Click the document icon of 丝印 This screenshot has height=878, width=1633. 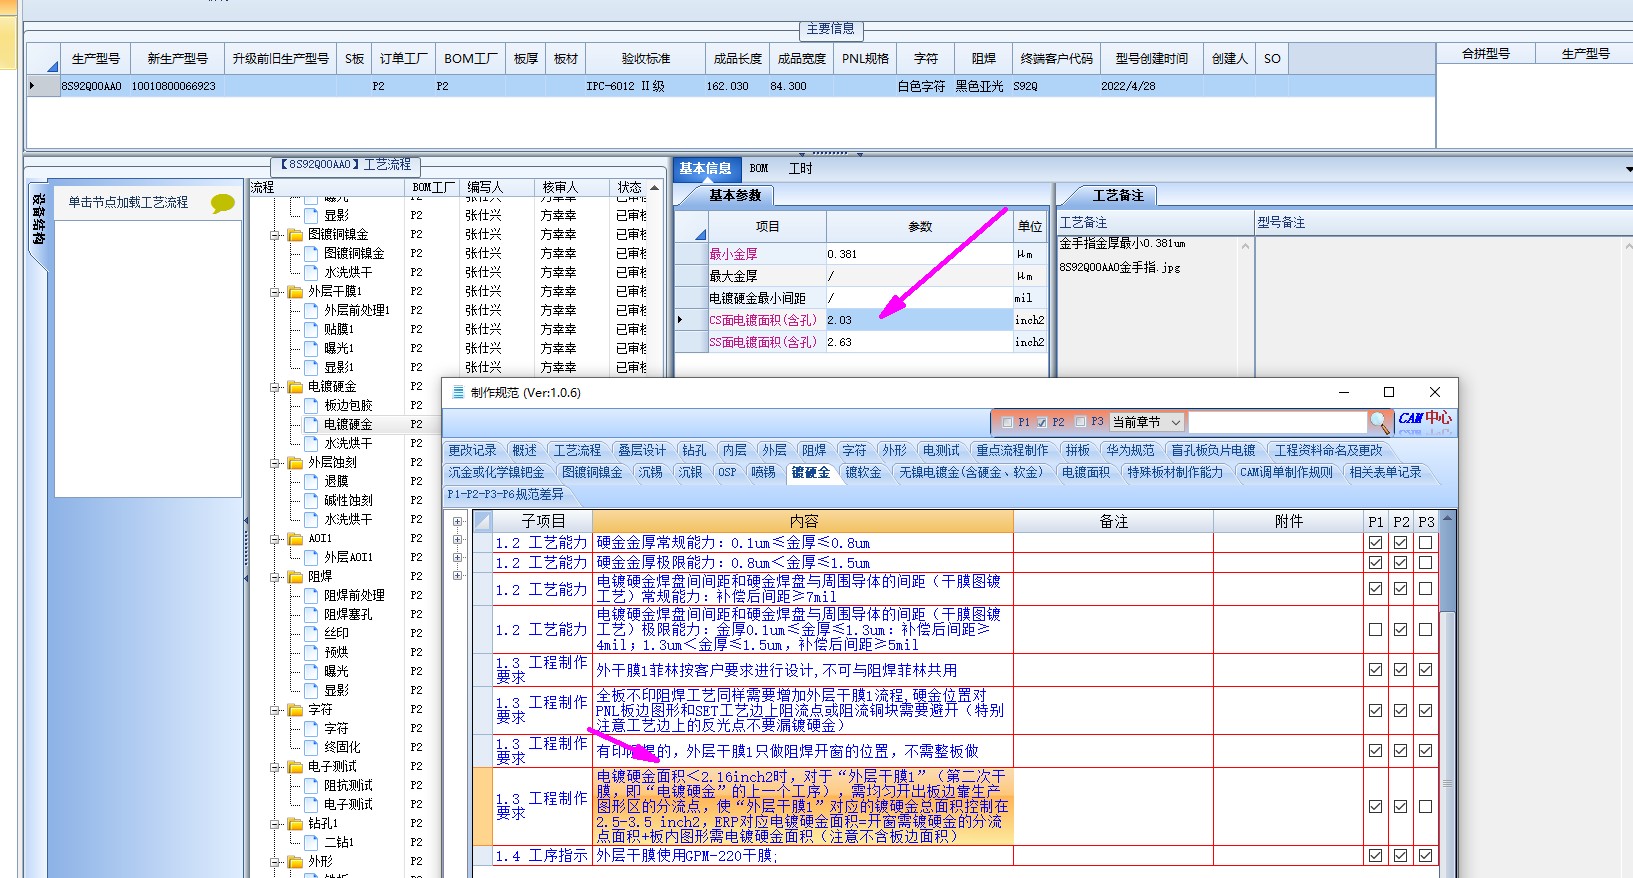tap(311, 633)
